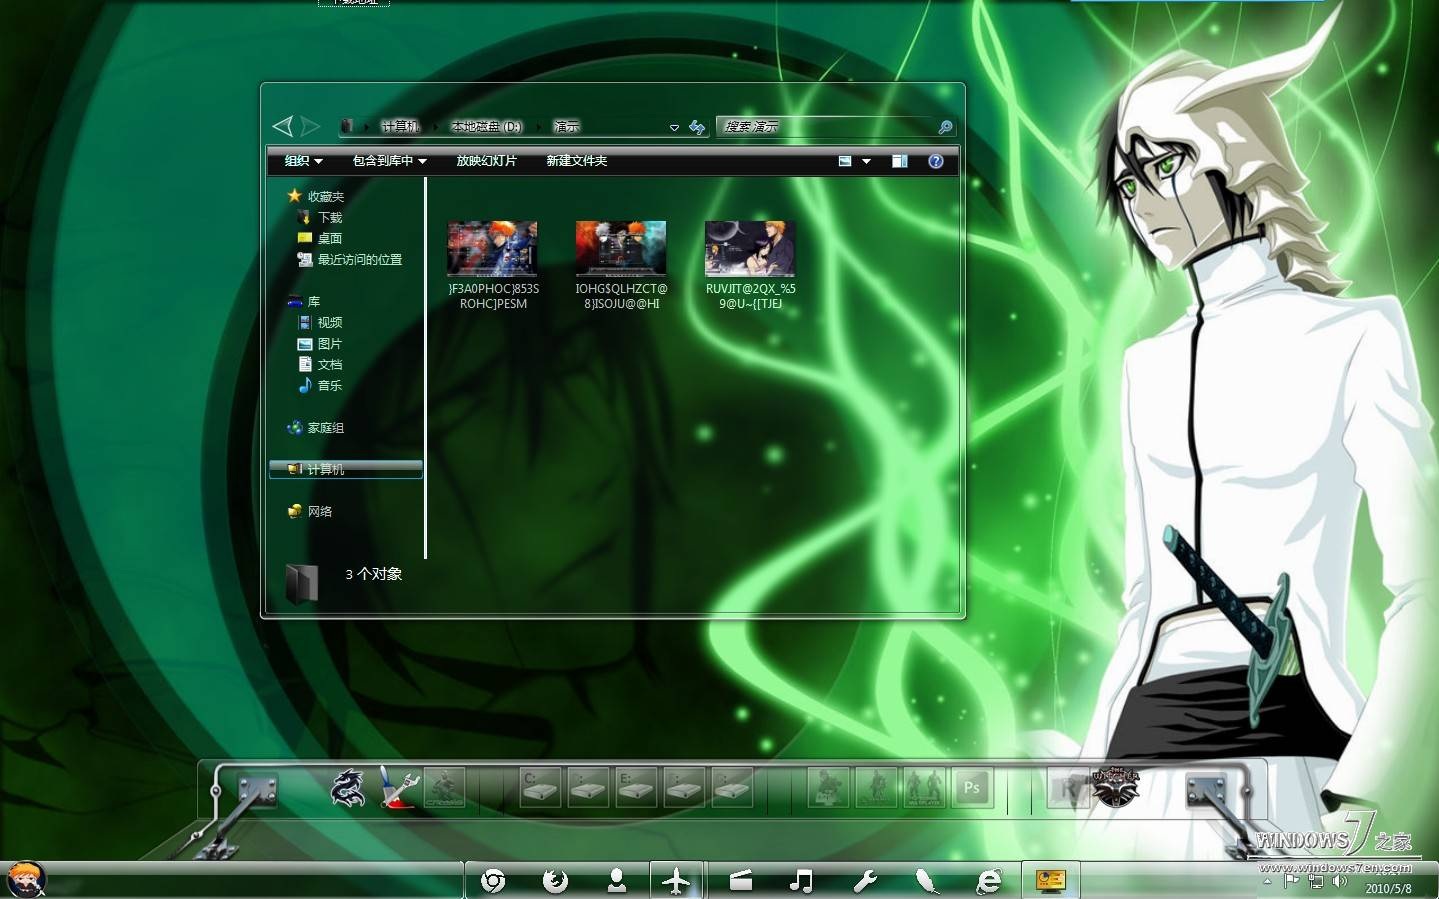Open the feather quill icon on the taskbar
1439x899 pixels.
[927, 881]
